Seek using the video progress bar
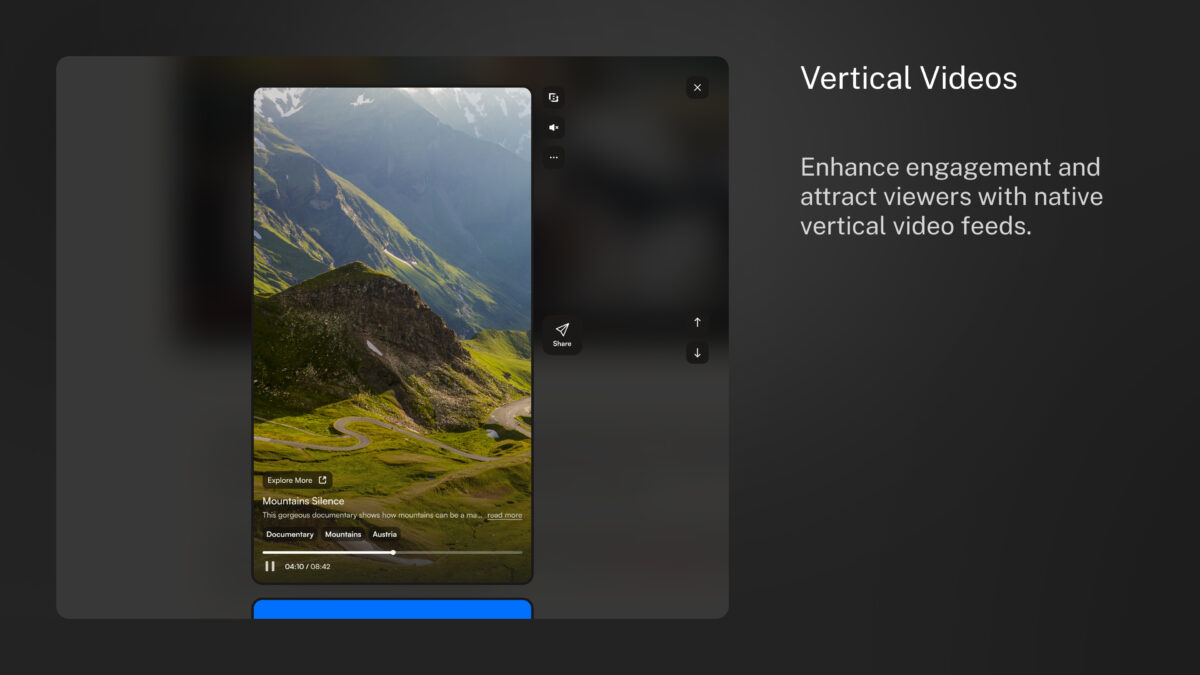Image resolution: width=1200 pixels, height=675 pixels. pos(392,552)
